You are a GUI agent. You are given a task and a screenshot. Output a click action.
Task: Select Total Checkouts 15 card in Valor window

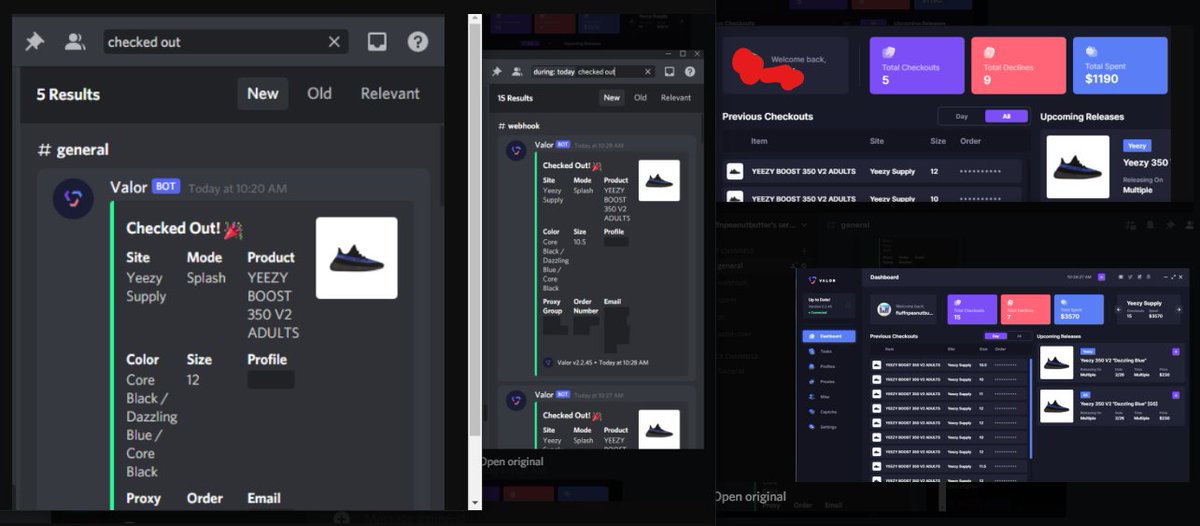point(972,309)
